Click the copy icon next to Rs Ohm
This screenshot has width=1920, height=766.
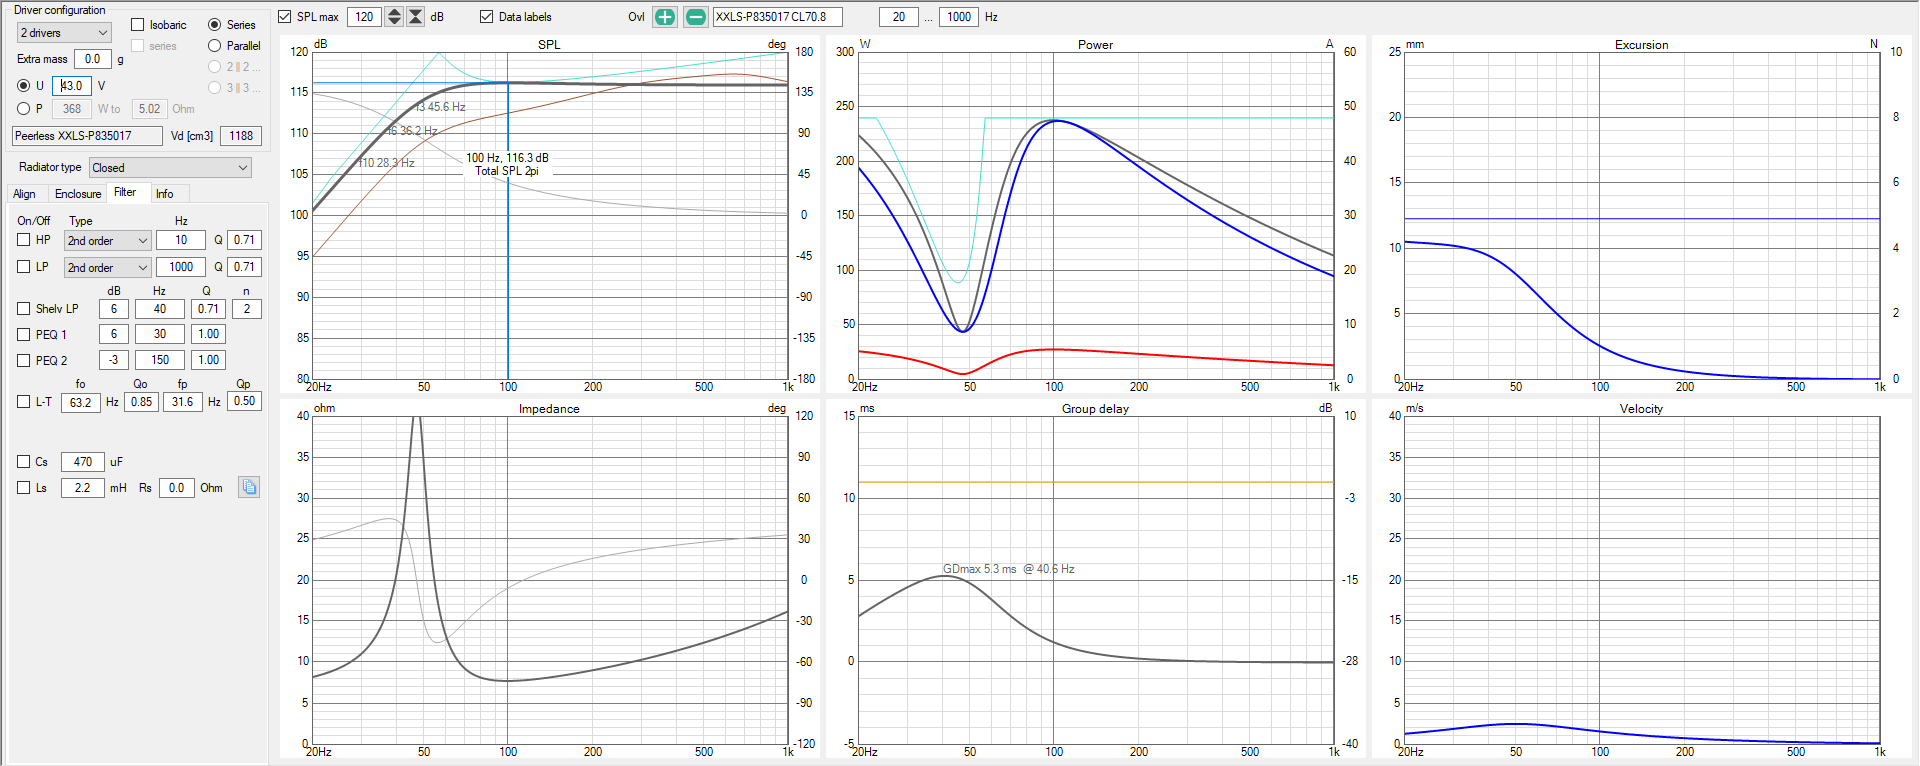249,487
